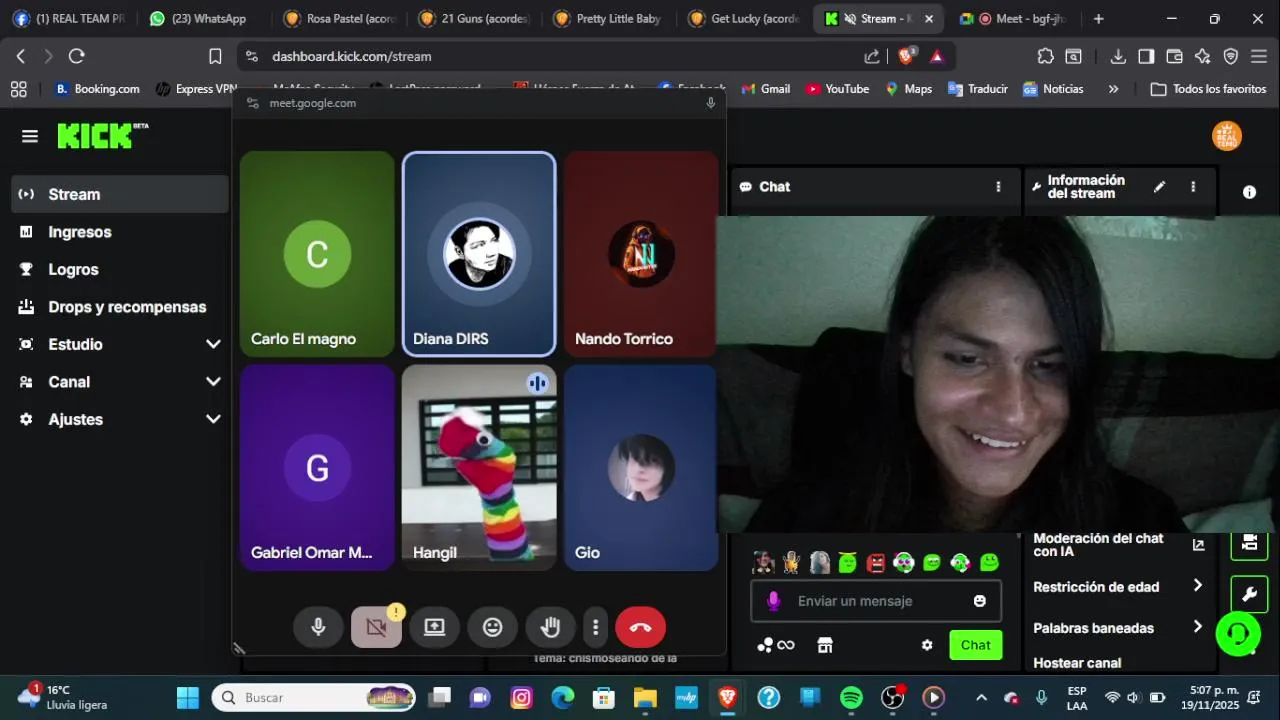The height and width of the screenshot is (720, 1280).
Task: Click info circle icon in Kick header
Action: 1249,192
